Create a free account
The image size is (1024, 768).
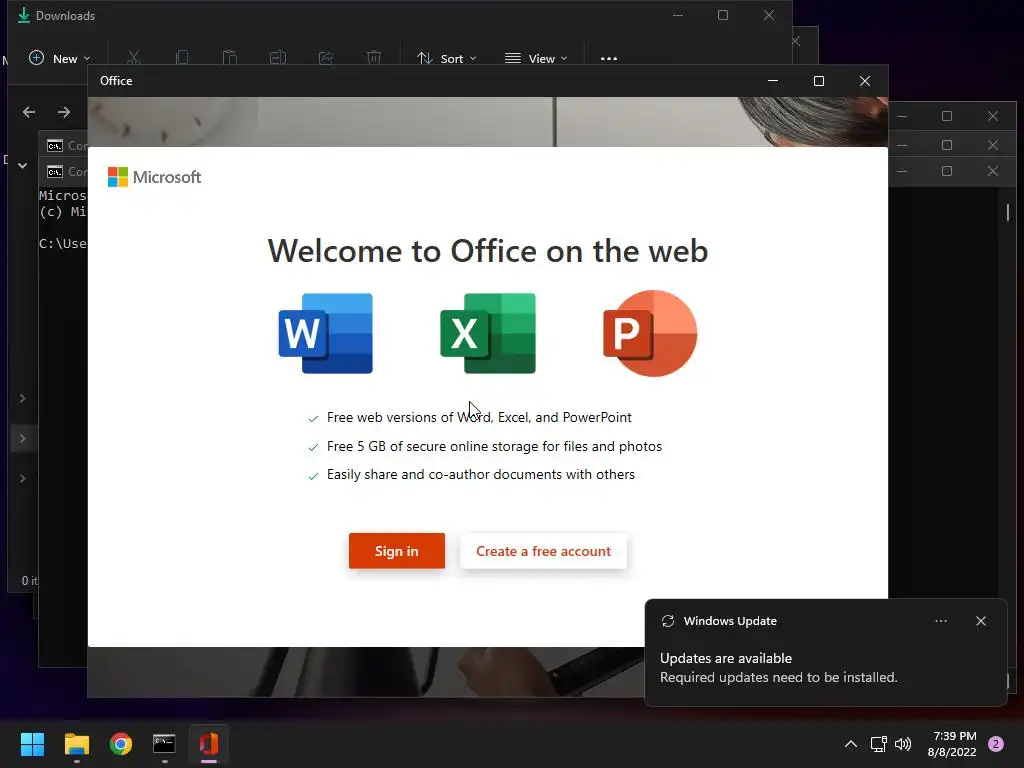543,551
